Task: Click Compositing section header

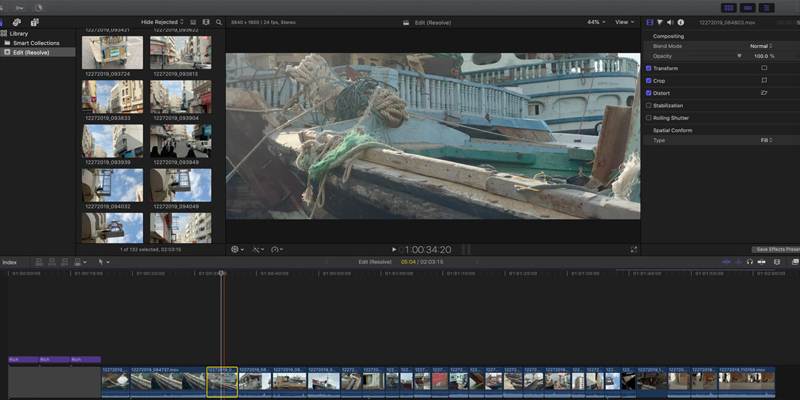Action: click(668, 36)
